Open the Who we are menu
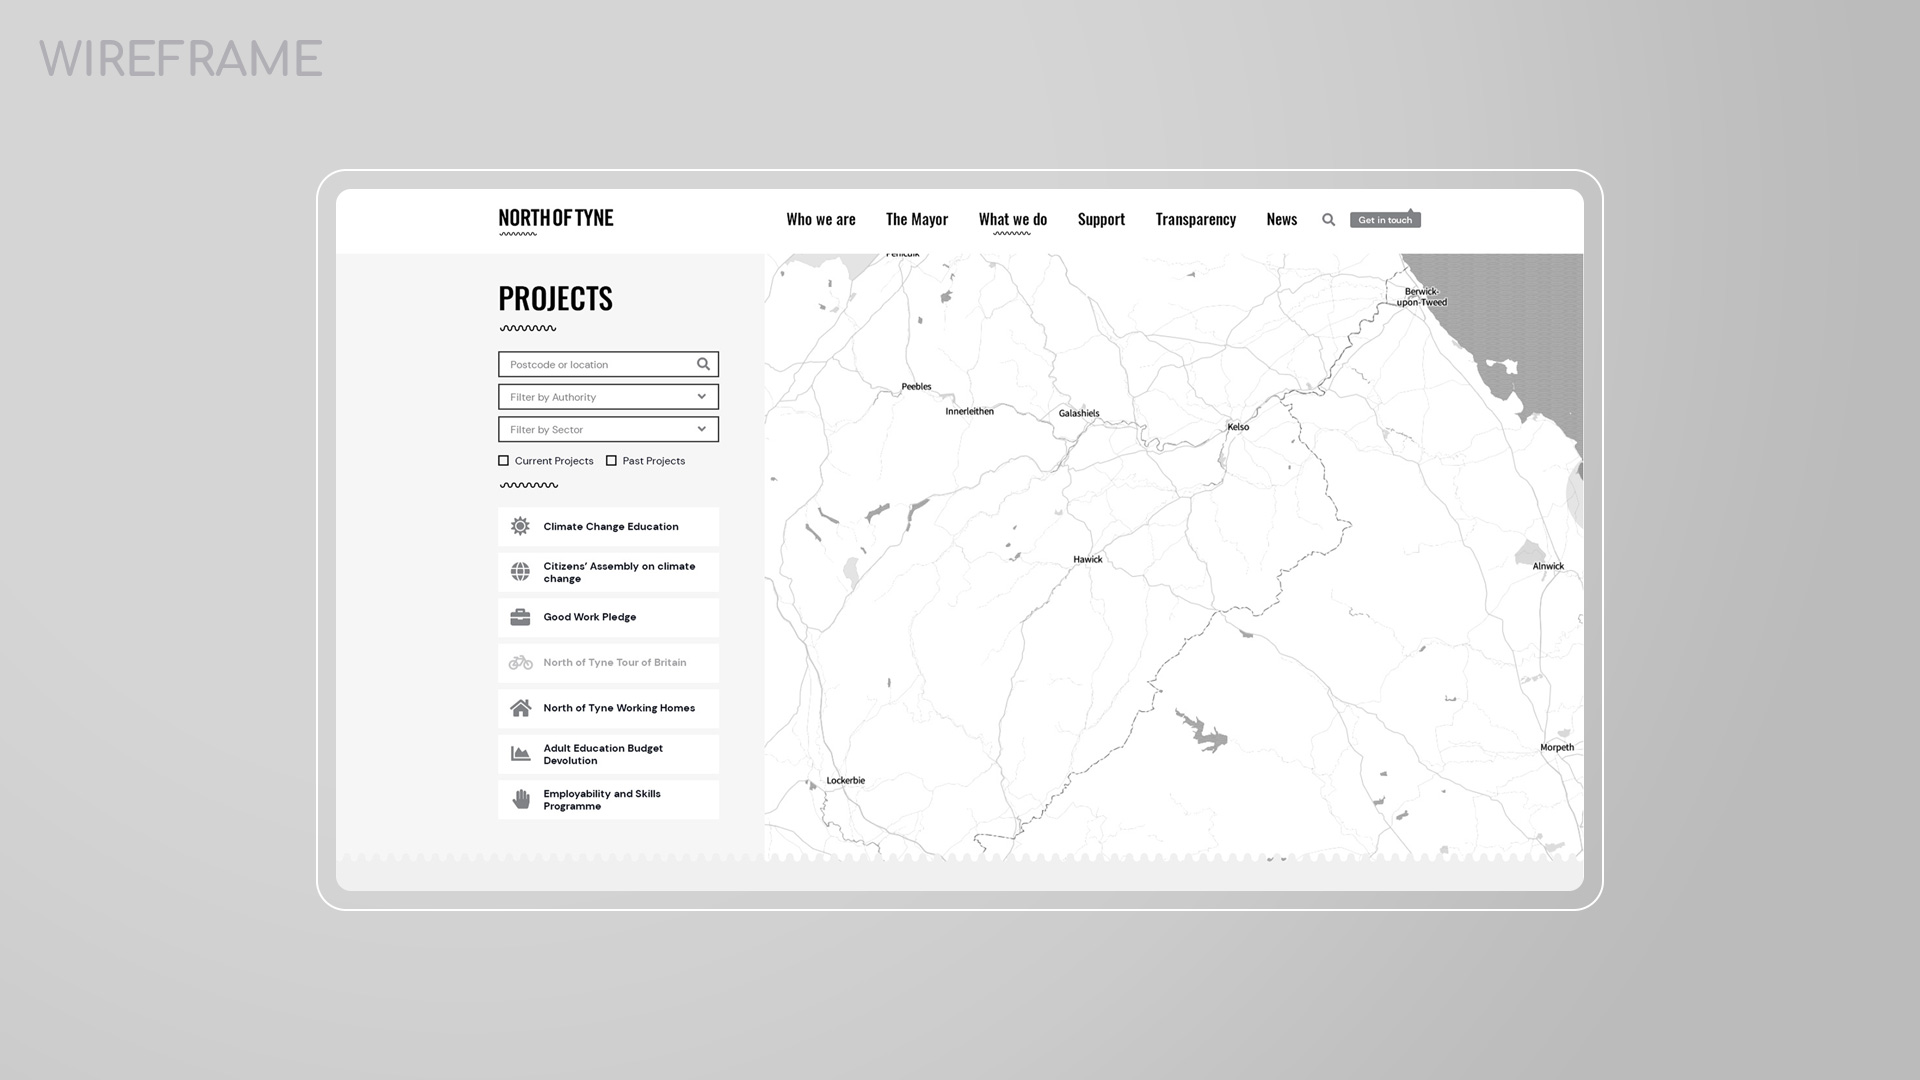The image size is (1920, 1080). pos(821,219)
